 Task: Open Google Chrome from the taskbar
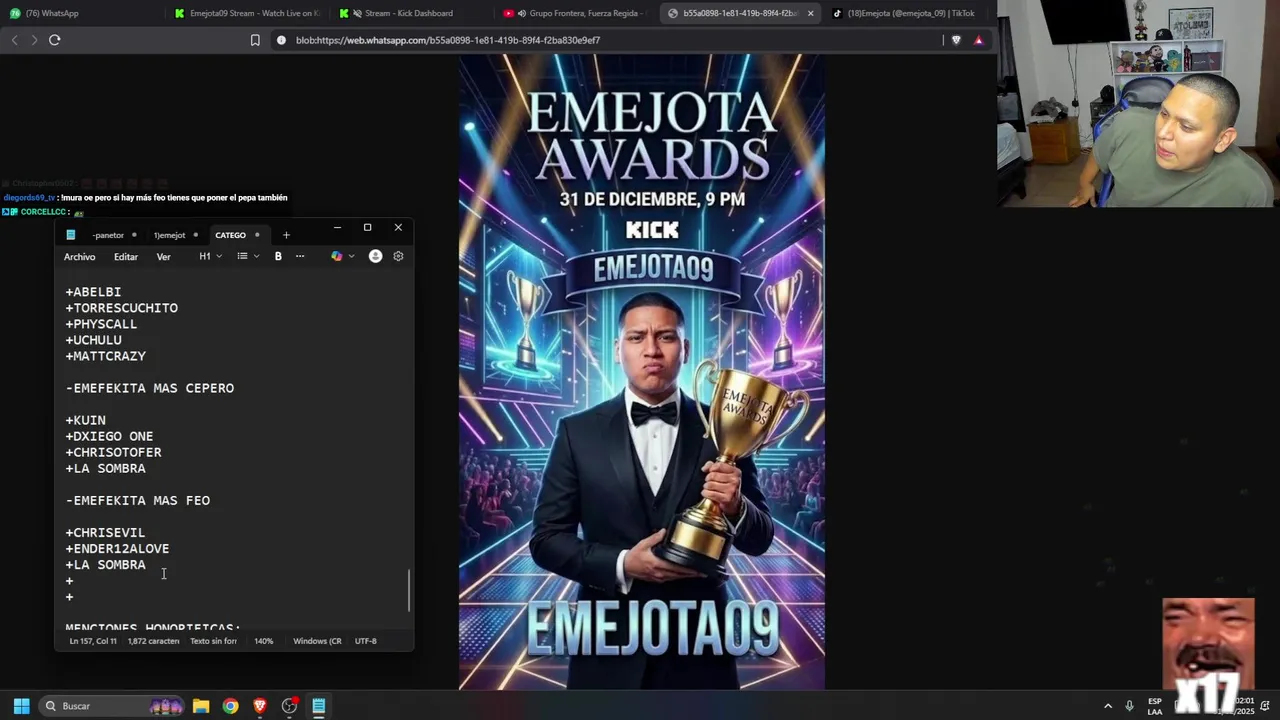[230, 706]
